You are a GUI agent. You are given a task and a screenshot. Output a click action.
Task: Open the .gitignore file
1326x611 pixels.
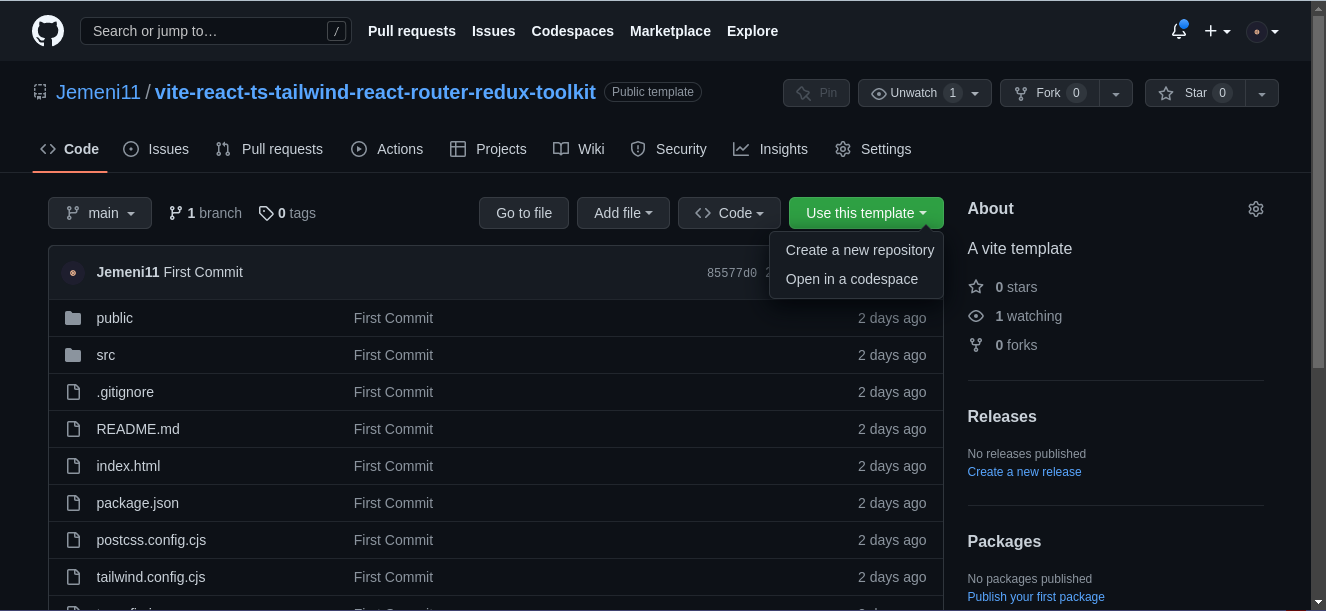click(x=125, y=392)
